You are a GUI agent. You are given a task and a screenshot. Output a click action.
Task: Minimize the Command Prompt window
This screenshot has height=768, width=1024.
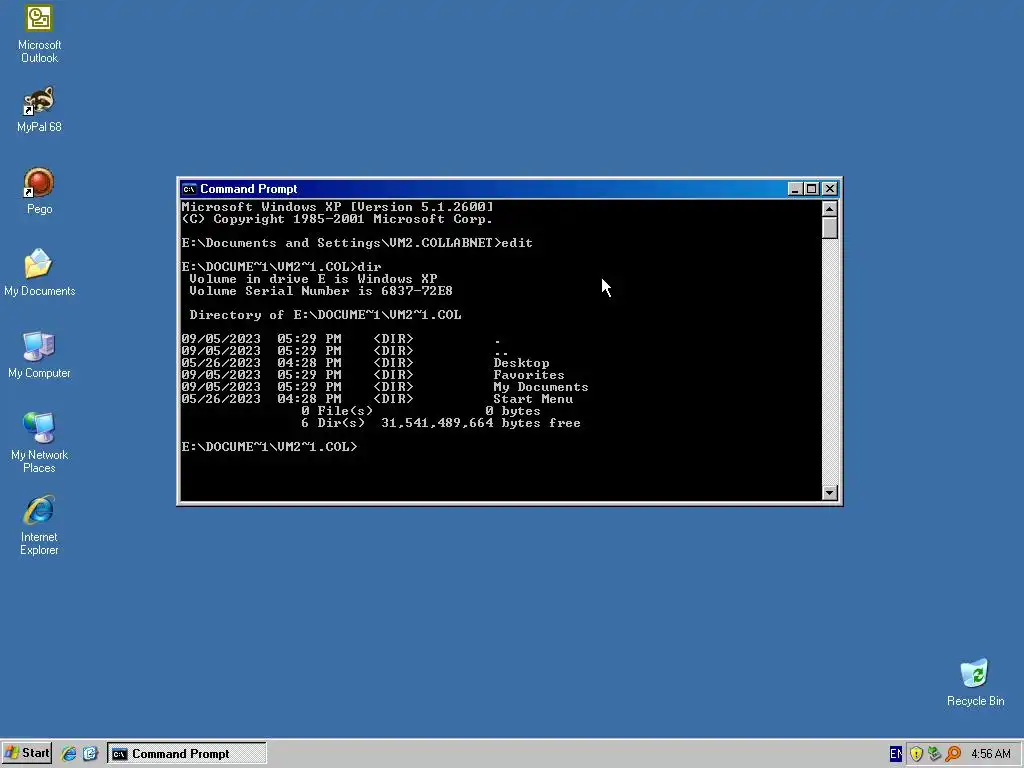[x=795, y=189]
